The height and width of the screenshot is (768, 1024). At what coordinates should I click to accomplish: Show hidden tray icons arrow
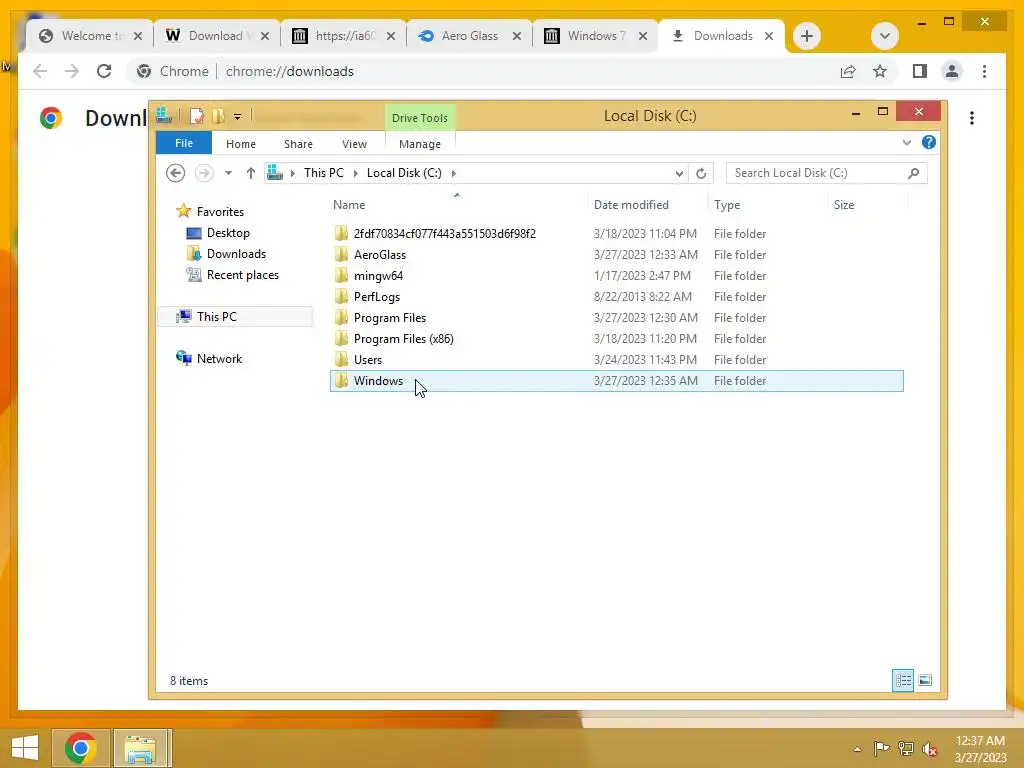click(857, 749)
